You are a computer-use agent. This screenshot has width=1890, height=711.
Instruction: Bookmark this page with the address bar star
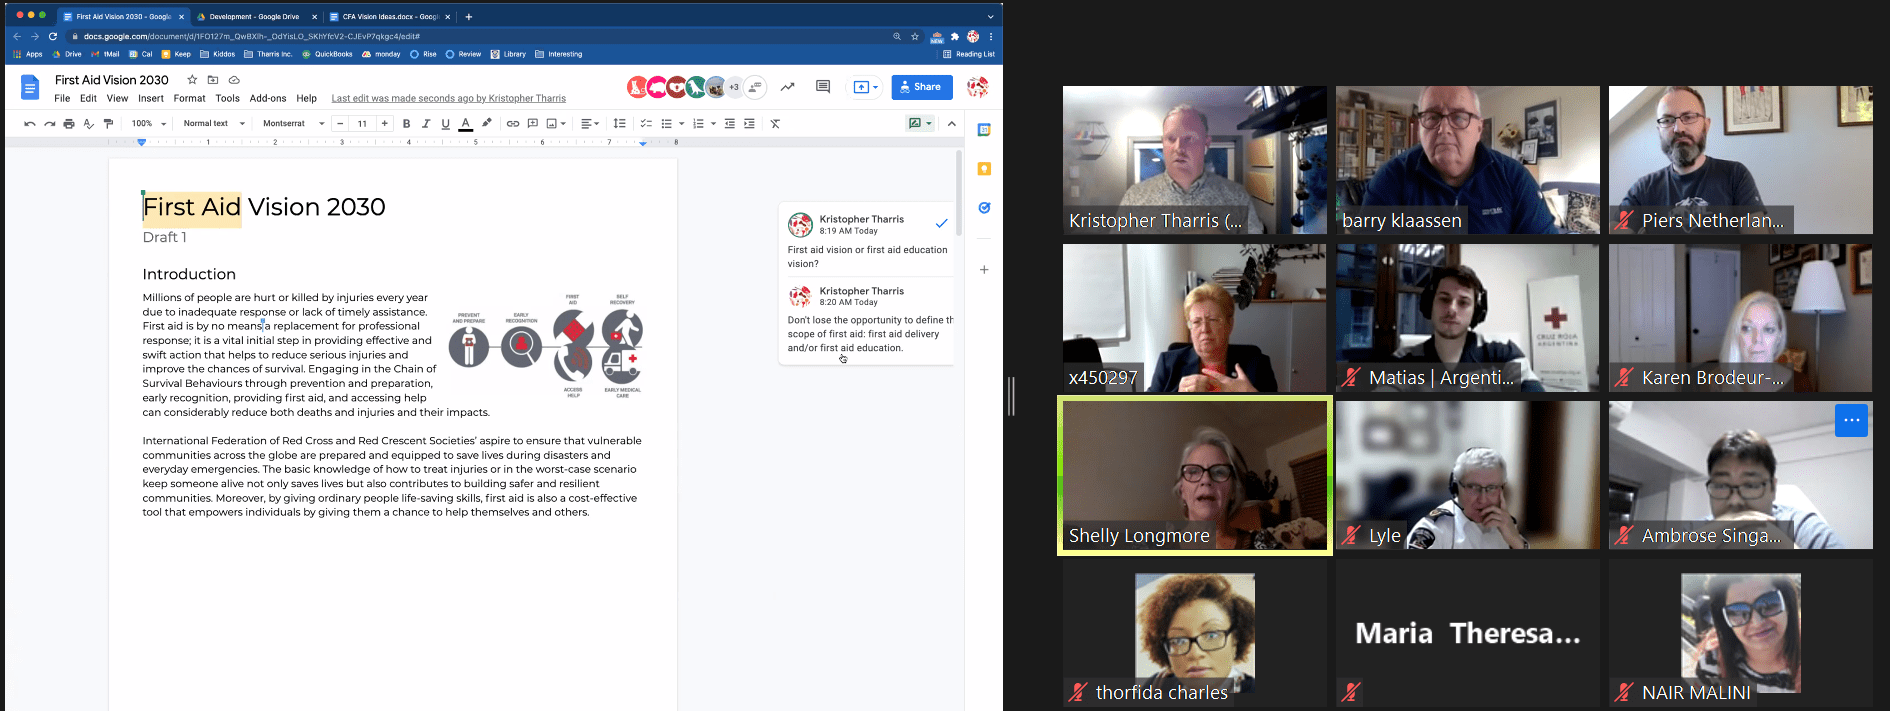915,37
